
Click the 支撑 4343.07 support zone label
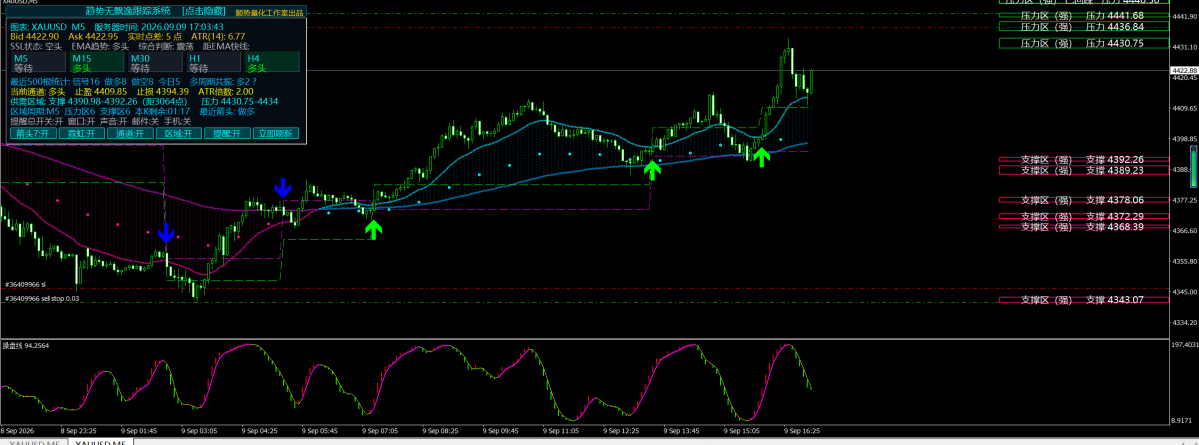[x=1084, y=300]
